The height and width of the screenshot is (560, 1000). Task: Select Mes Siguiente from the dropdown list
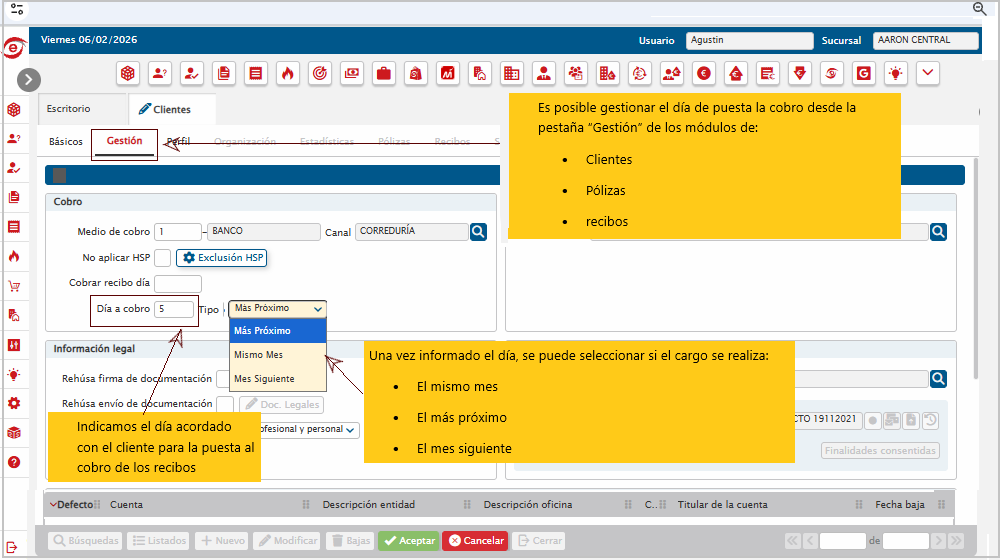(264, 379)
